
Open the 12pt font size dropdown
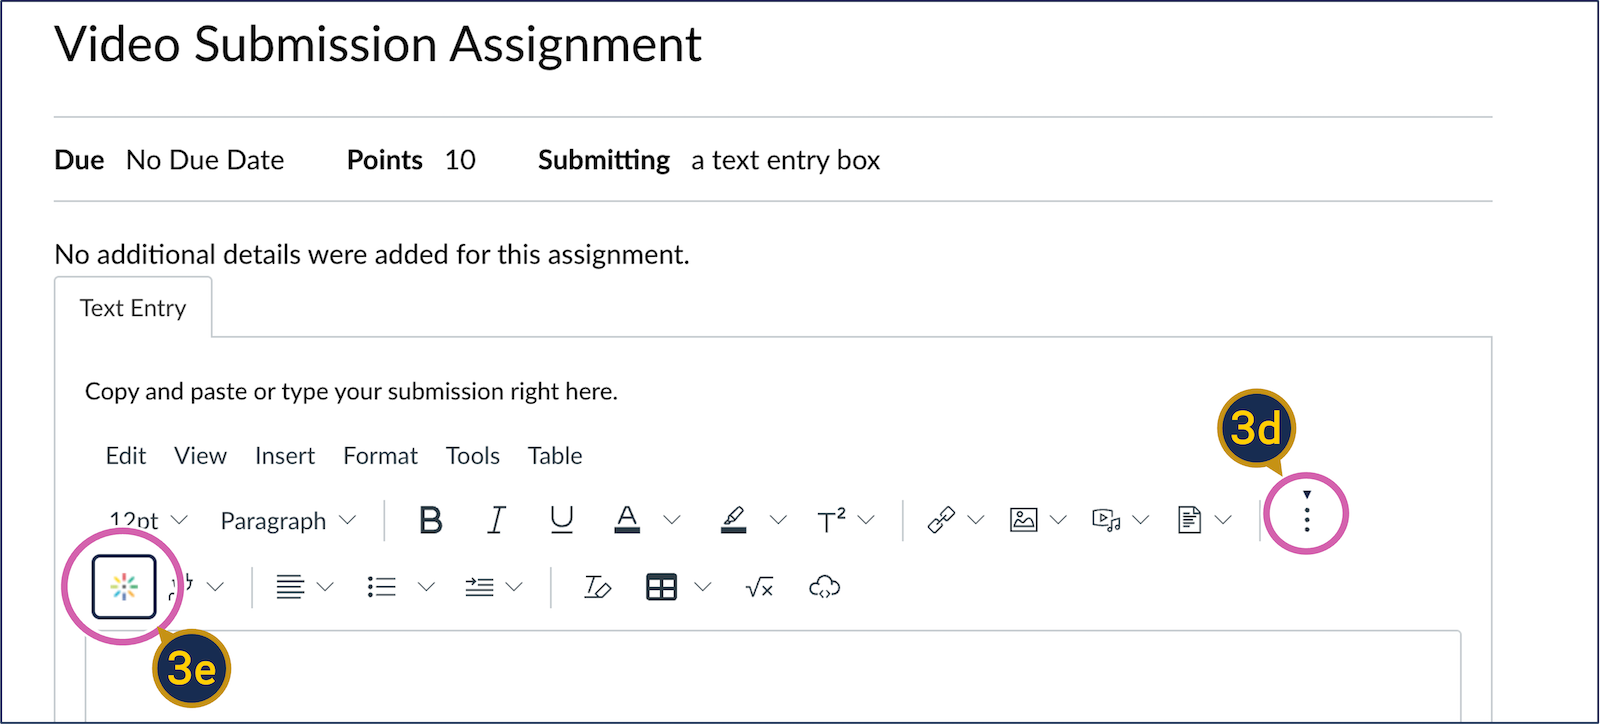click(149, 520)
